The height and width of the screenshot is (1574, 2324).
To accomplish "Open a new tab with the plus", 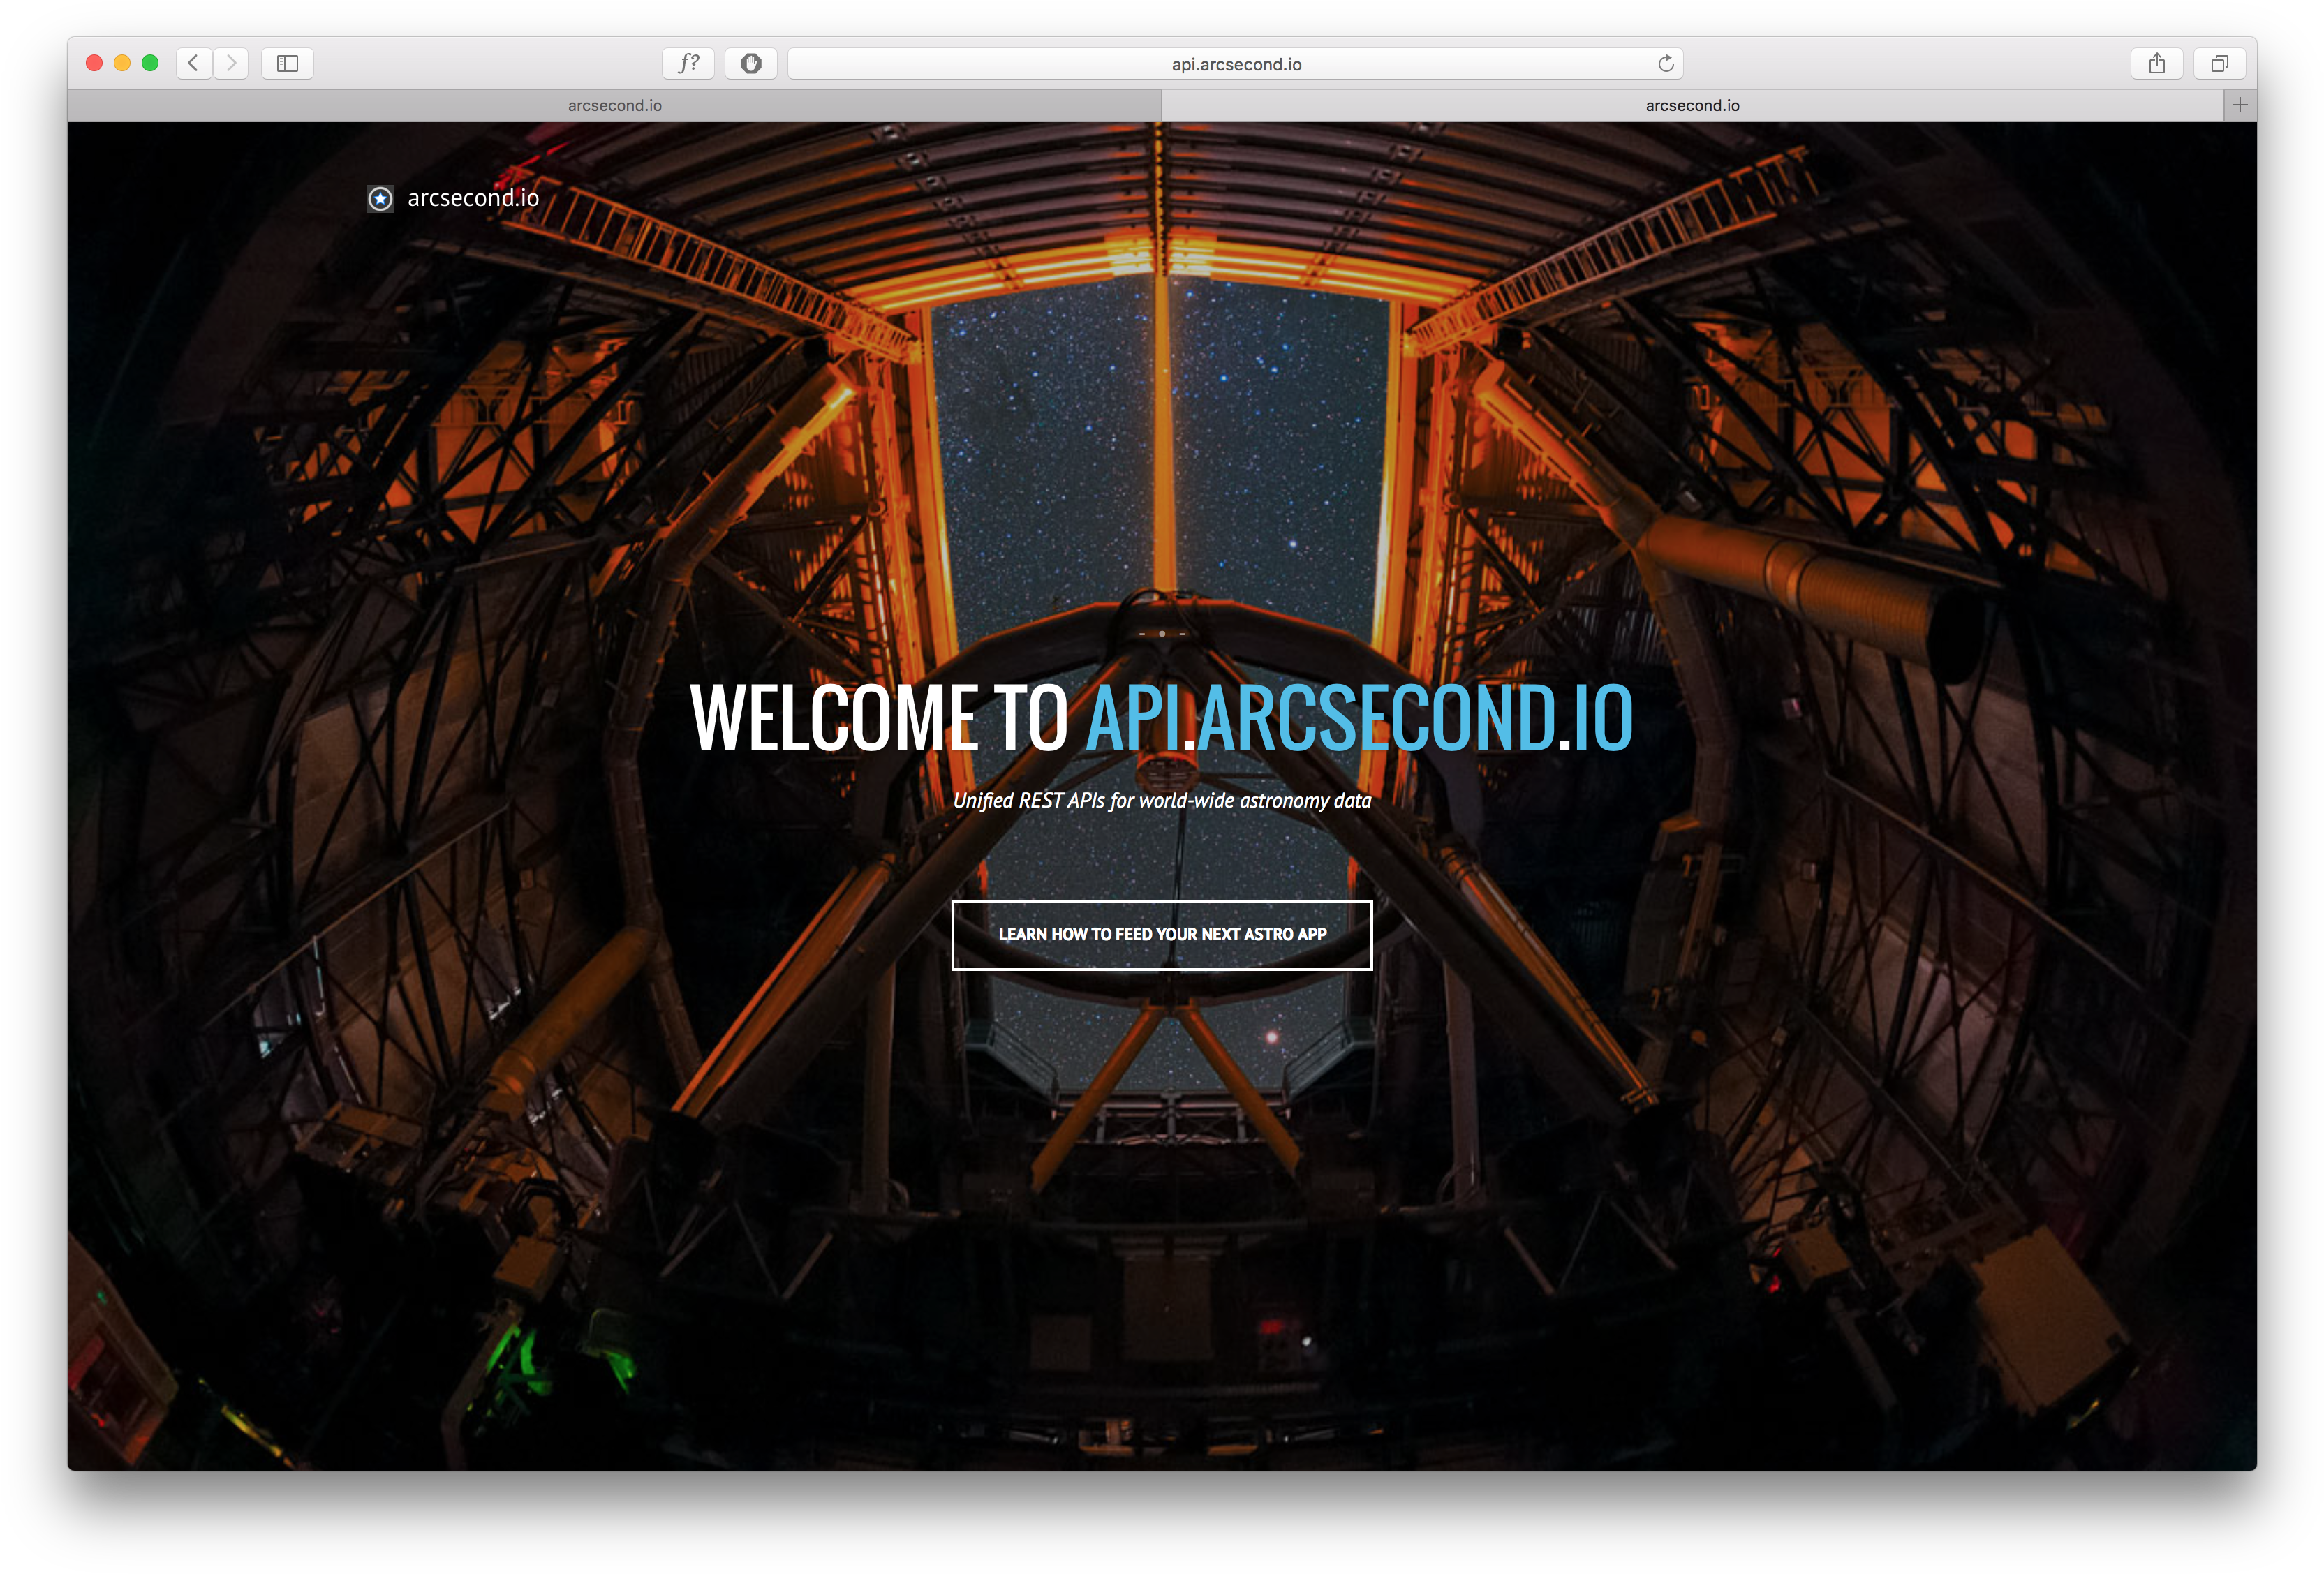I will [2240, 105].
